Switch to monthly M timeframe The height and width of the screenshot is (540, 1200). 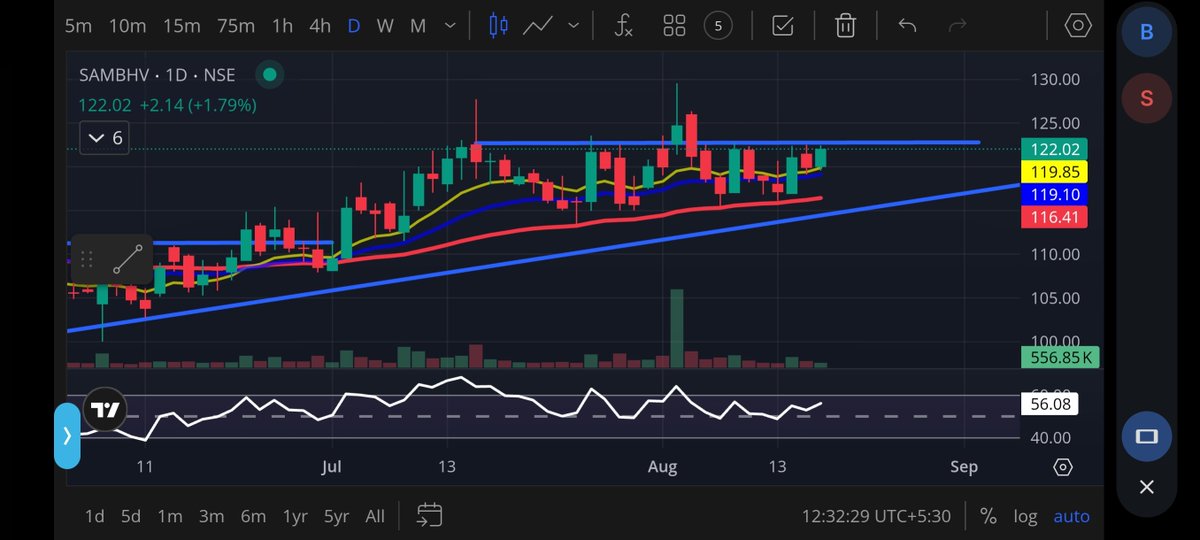418,26
